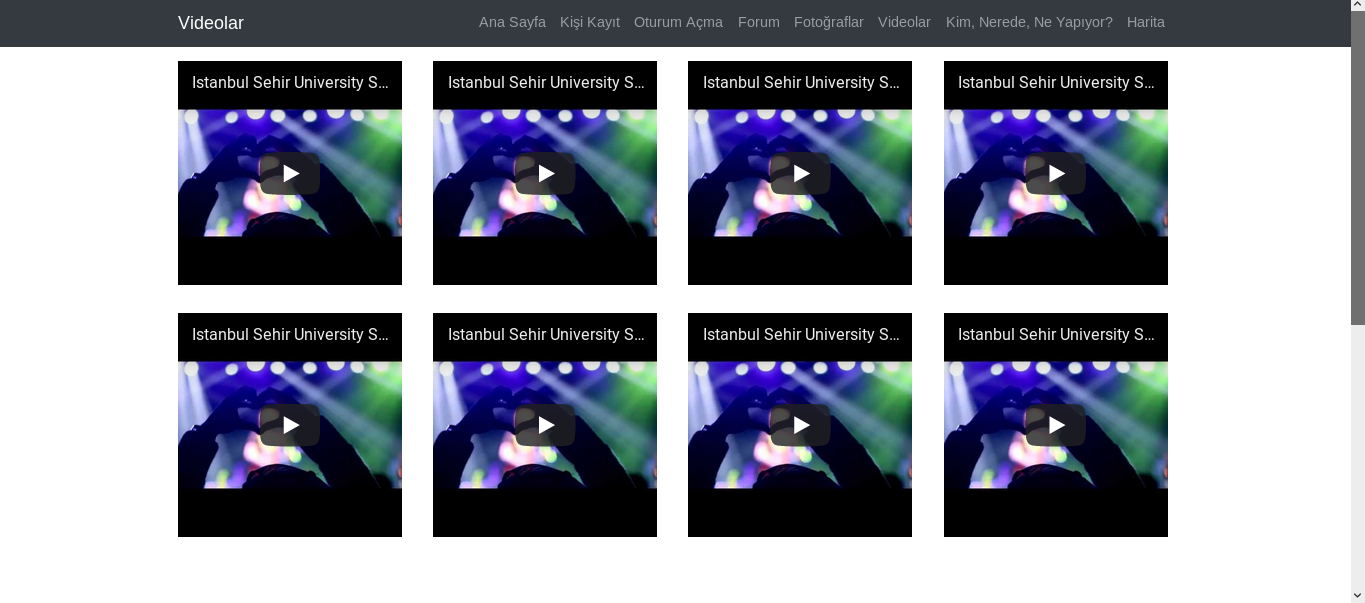Open Oturum Açma login link

click(678, 22)
